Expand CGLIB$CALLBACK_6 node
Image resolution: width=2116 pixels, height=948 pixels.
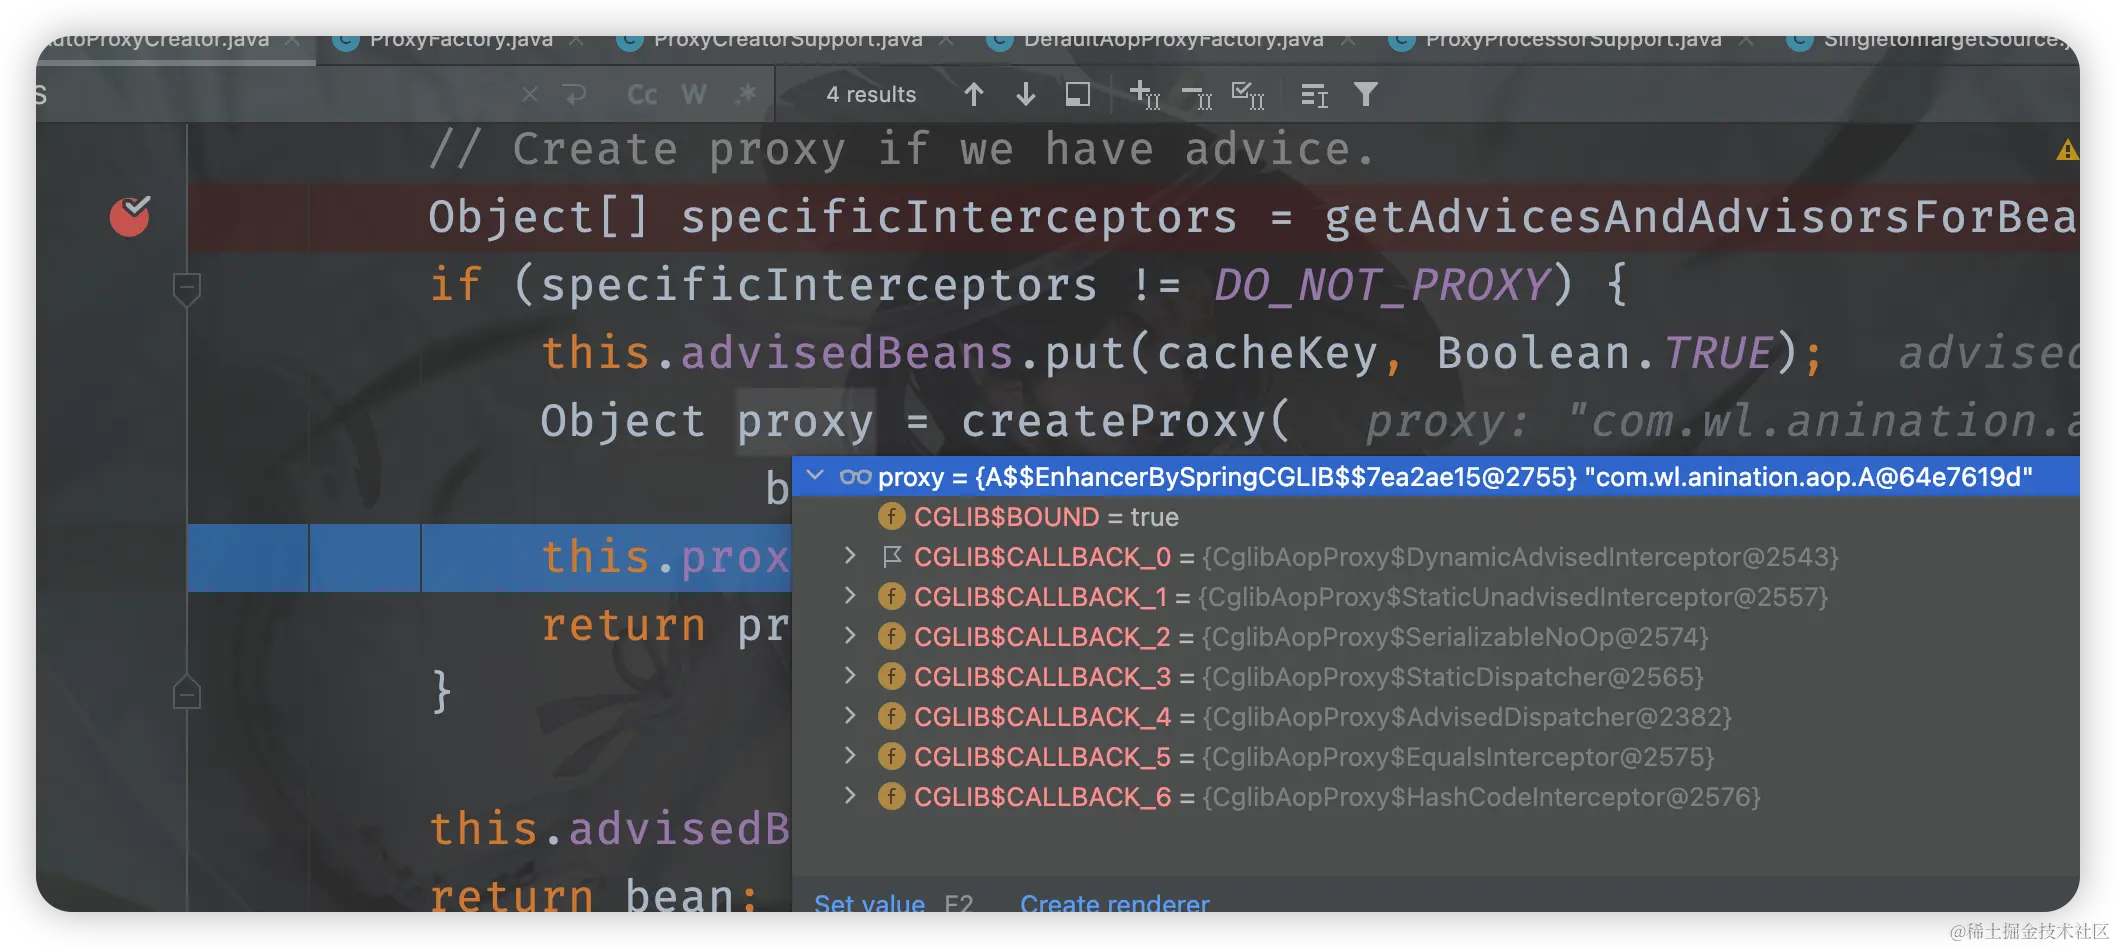pos(850,796)
